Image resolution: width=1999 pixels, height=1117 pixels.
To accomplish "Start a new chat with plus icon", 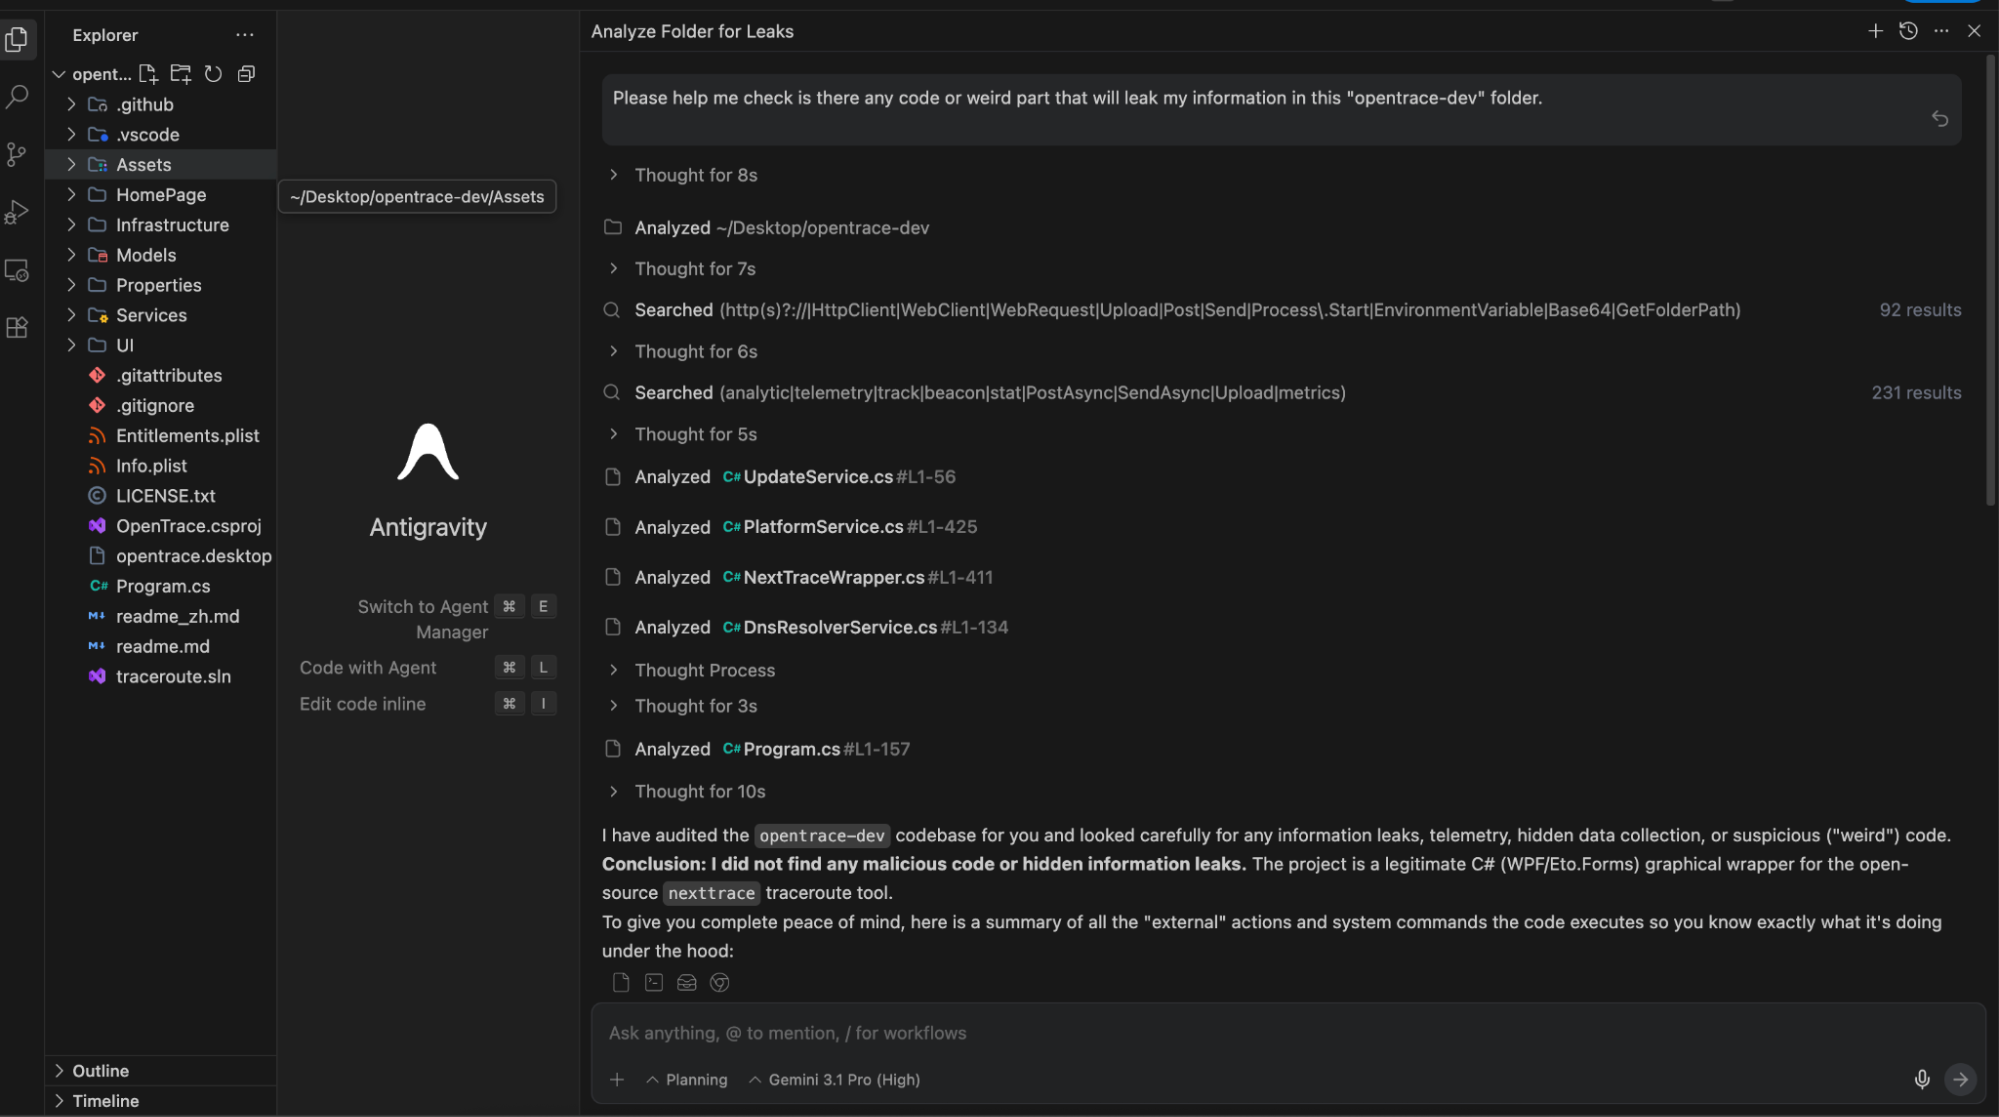I will pos(1875,31).
